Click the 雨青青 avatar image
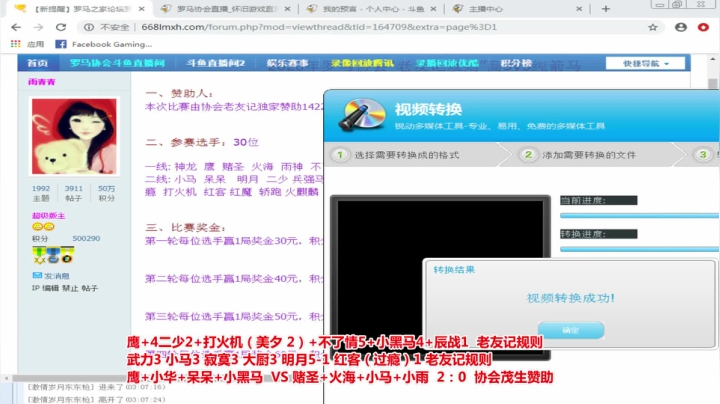This screenshot has width=720, height=404. coord(74,136)
